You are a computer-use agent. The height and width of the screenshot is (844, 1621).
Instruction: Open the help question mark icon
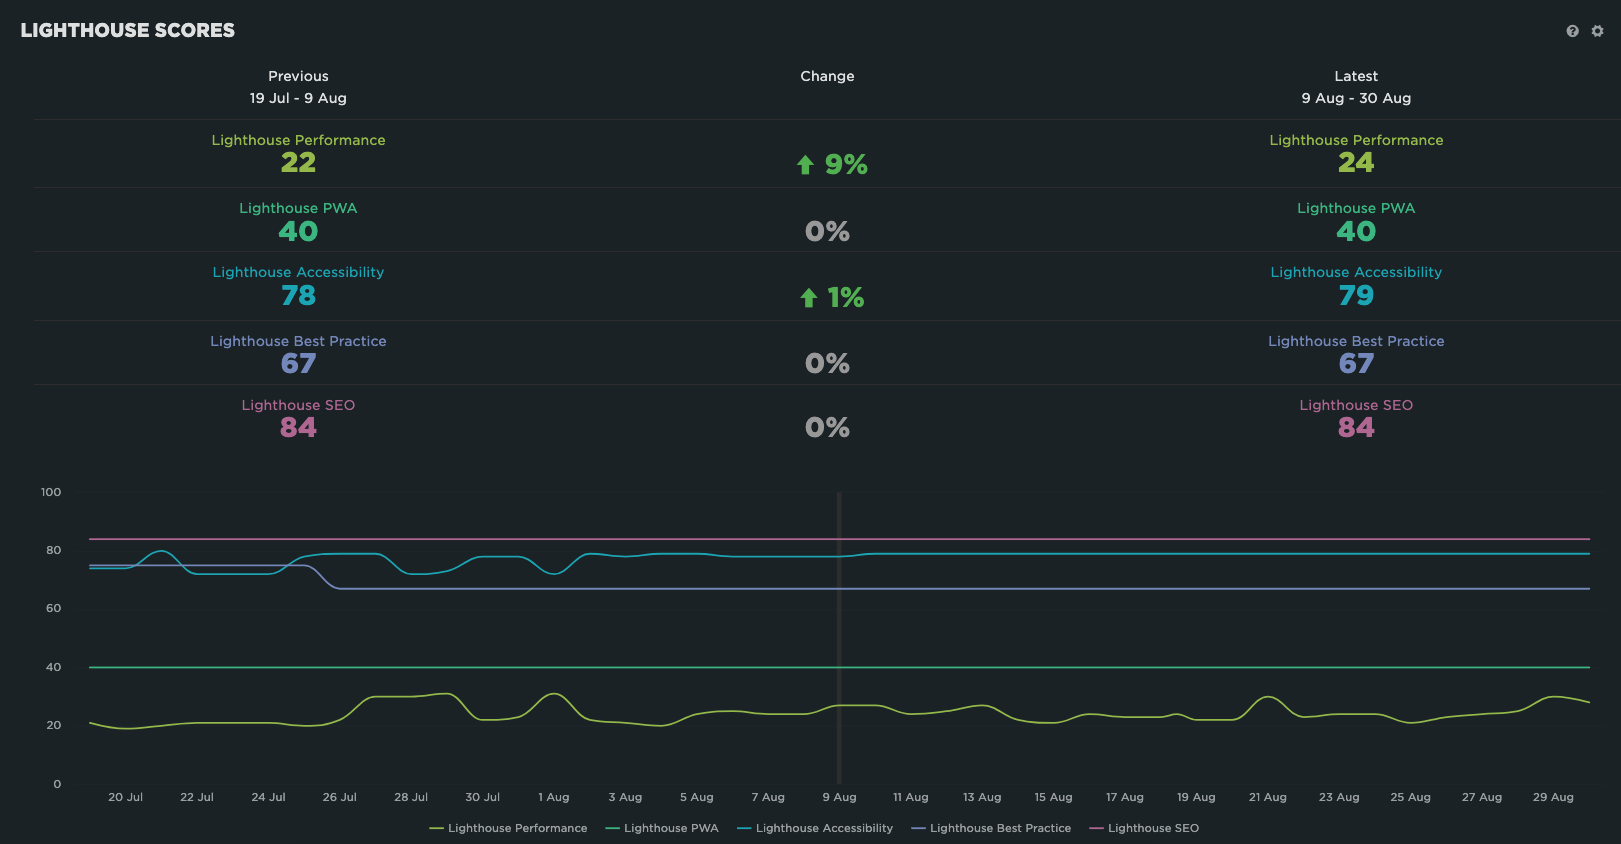[x=1572, y=31]
